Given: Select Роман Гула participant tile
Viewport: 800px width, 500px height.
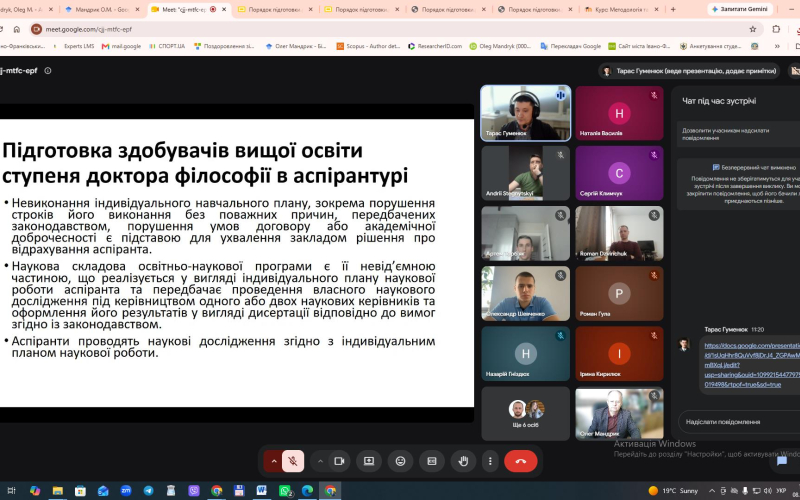Looking at the screenshot, I should [619, 293].
